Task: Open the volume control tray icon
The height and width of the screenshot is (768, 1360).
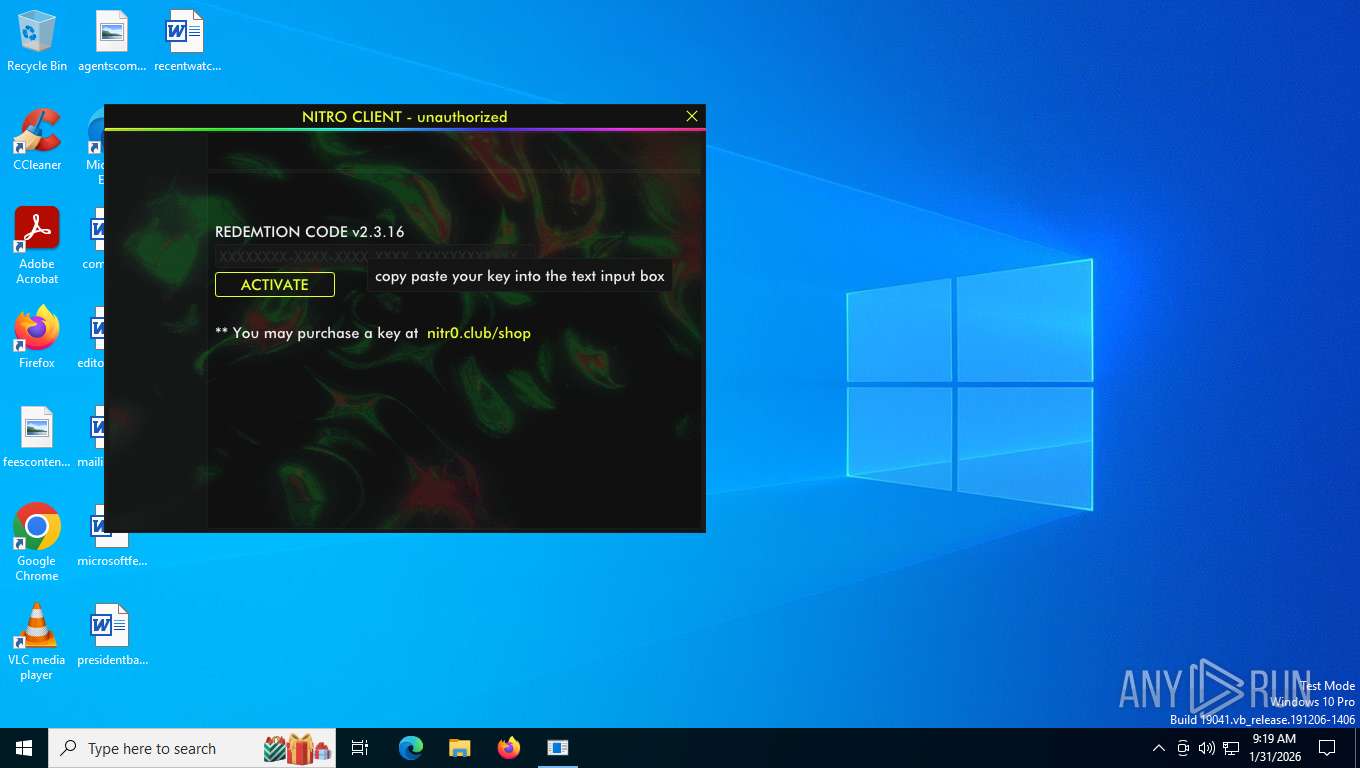Action: pyautogui.click(x=1207, y=748)
